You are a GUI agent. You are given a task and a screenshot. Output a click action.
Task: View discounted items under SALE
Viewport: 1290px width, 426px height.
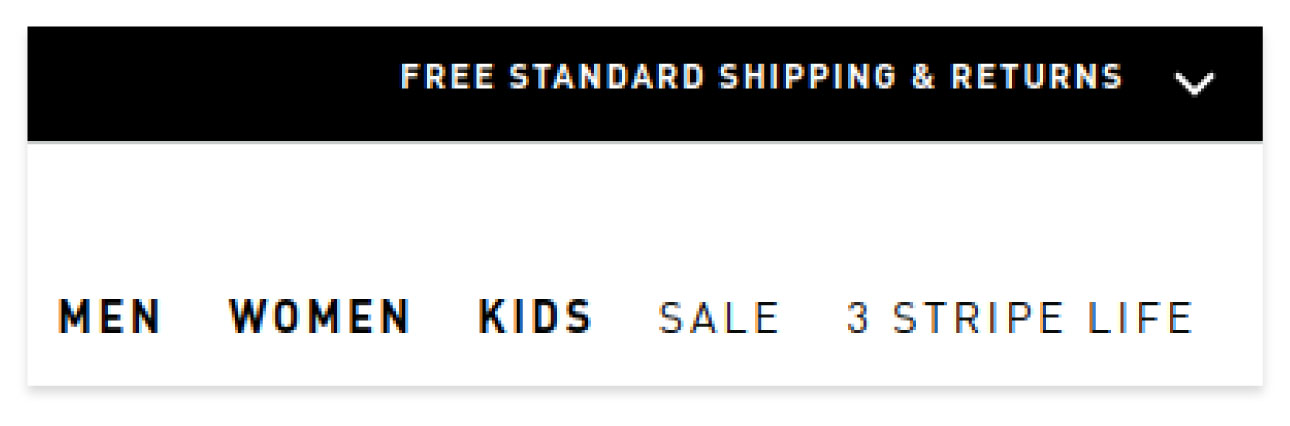point(719,318)
